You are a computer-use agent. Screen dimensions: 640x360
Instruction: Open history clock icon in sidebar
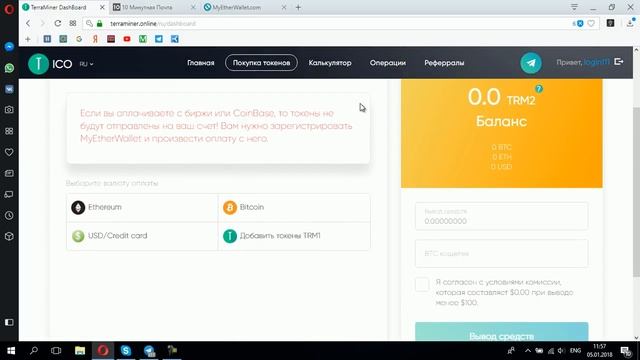(x=9, y=216)
